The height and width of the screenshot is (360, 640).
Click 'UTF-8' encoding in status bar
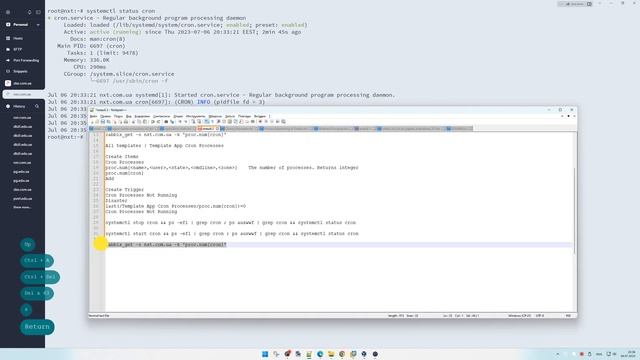click(x=540, y=316)
